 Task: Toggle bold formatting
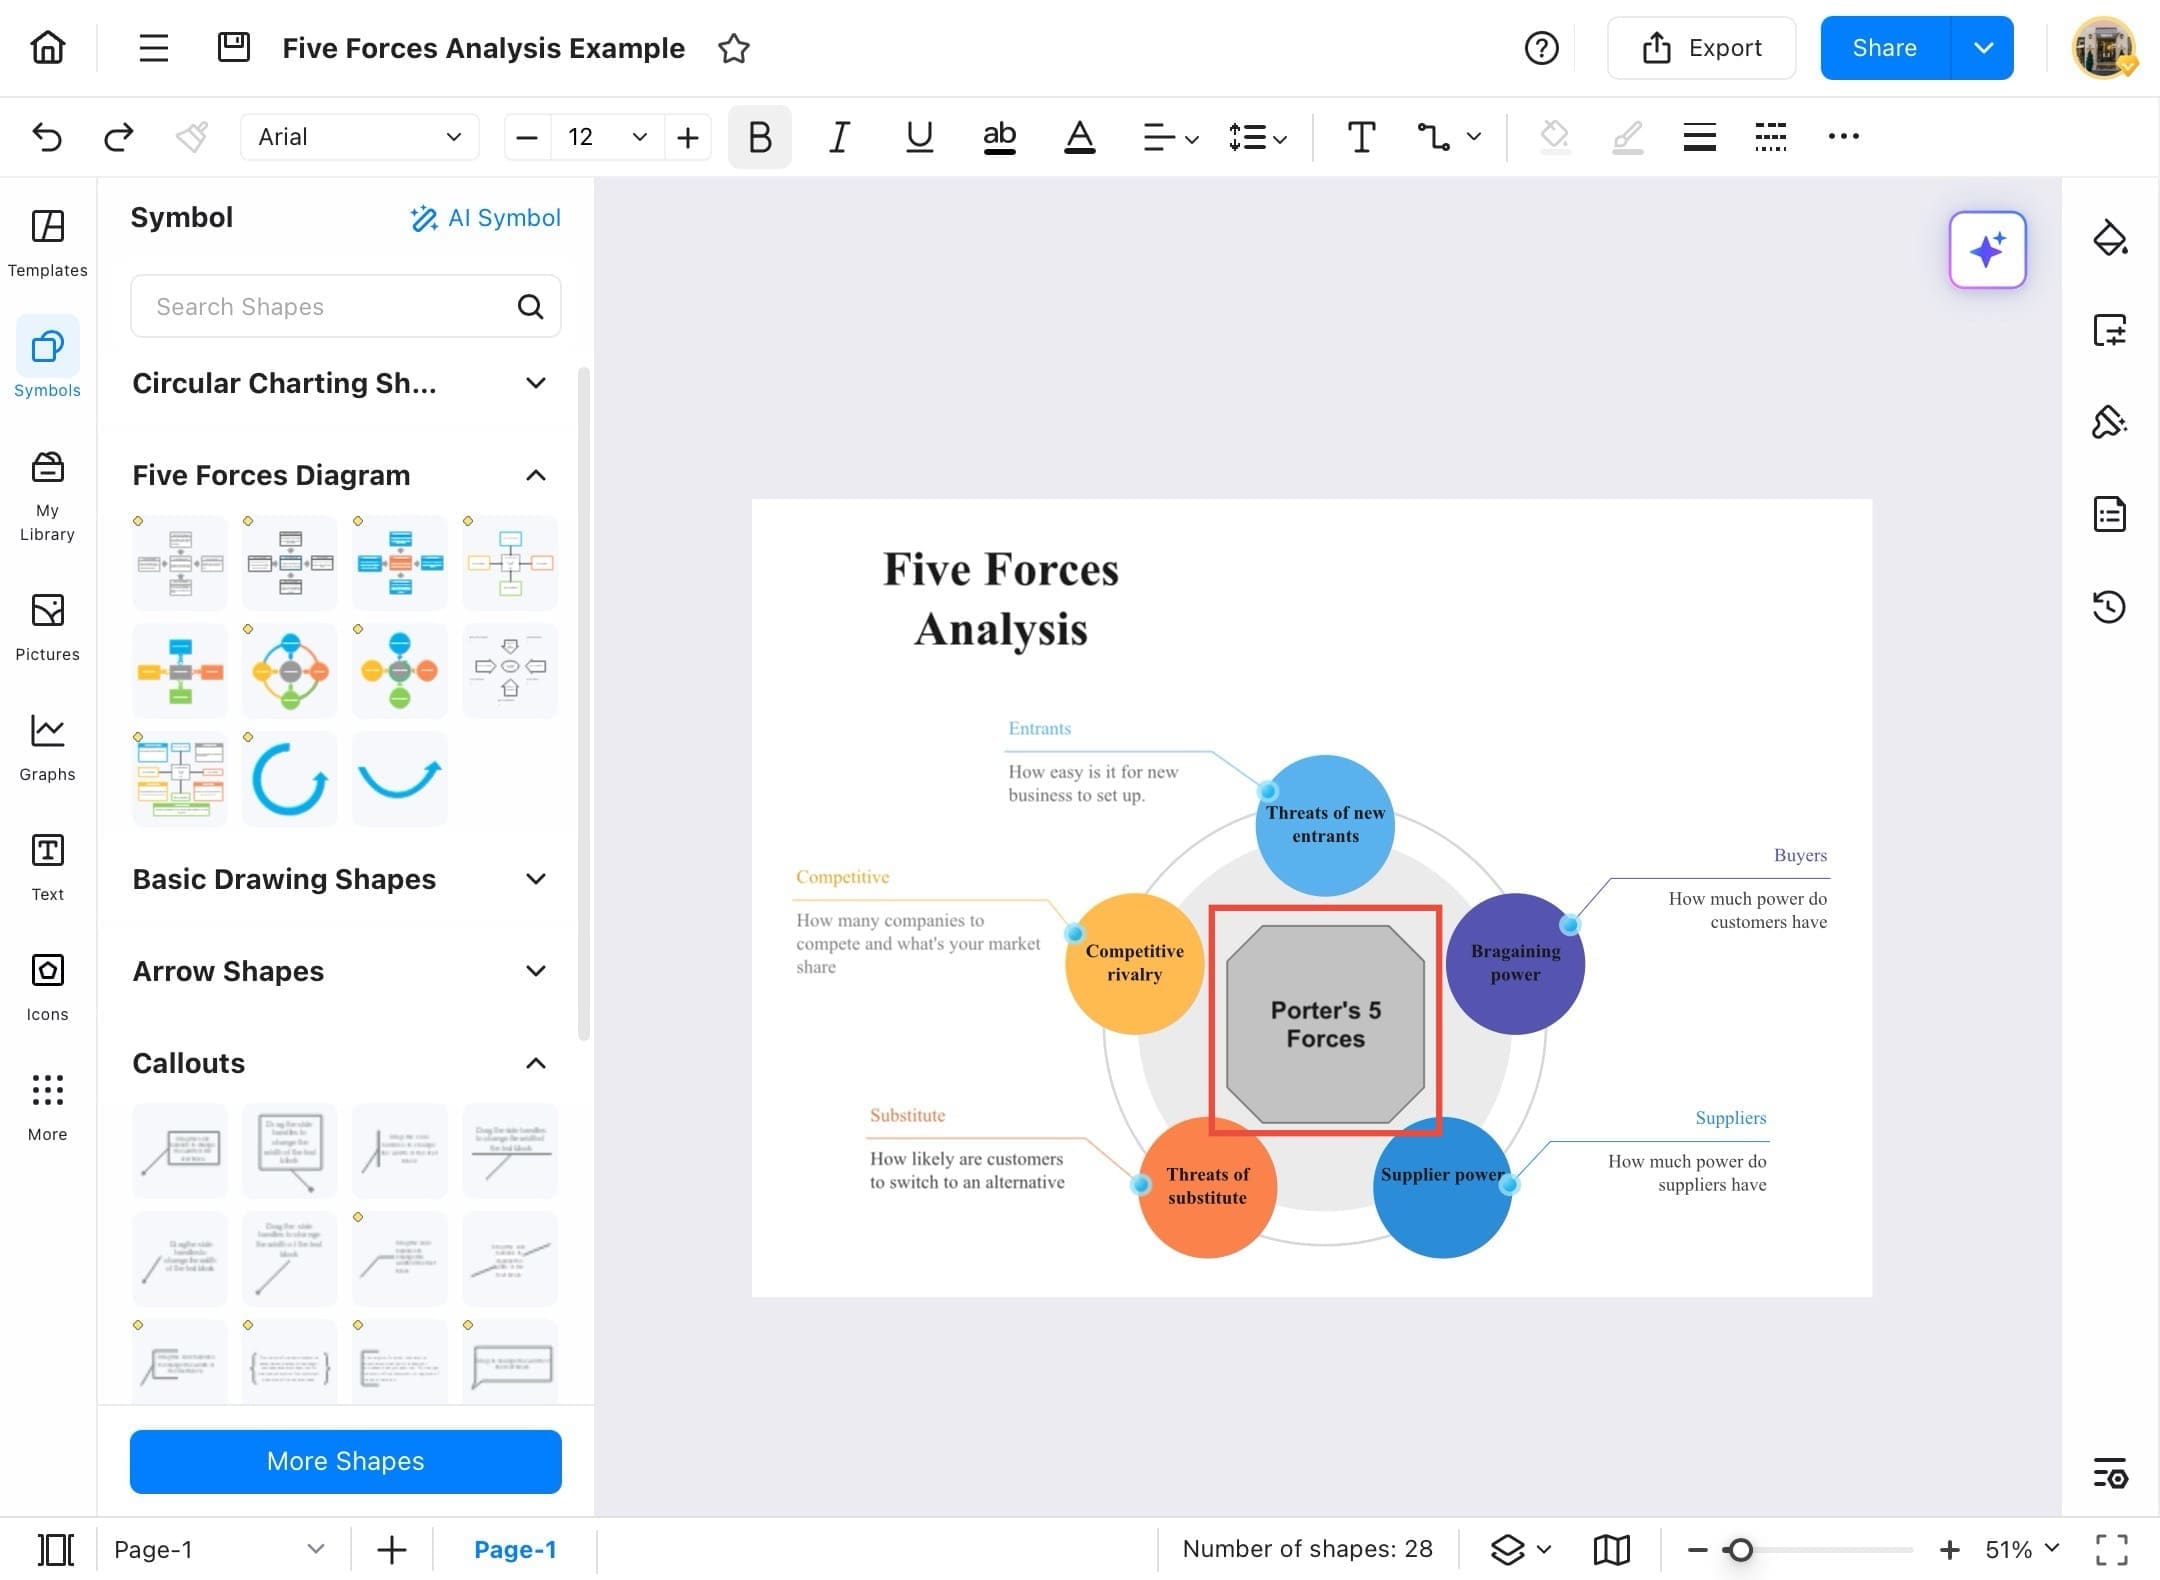(x=759, y=137)
